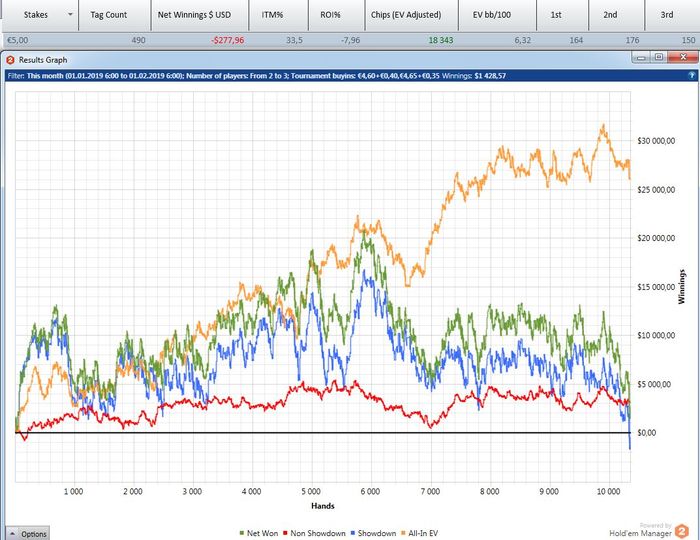Click the blue Showdown legend swatch
Viewport: 700px width, 540px height.
click(353, 533)
